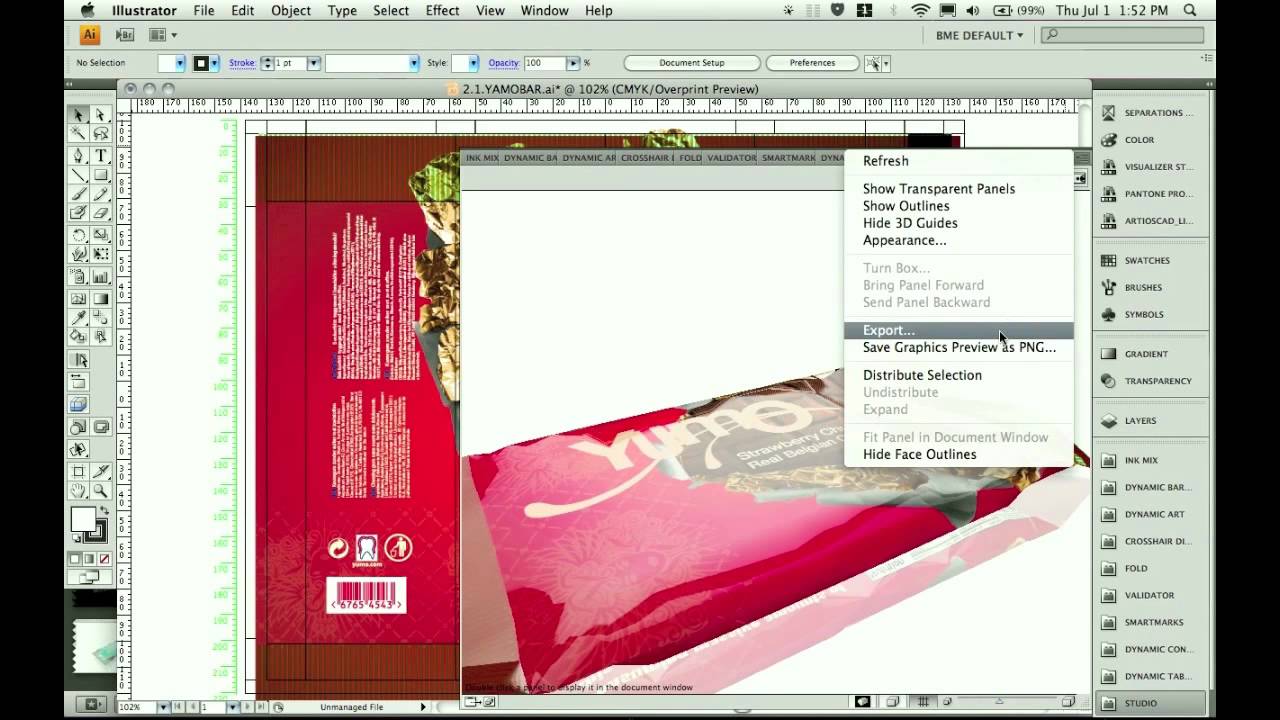Open the brush definition dropdown

413,63
